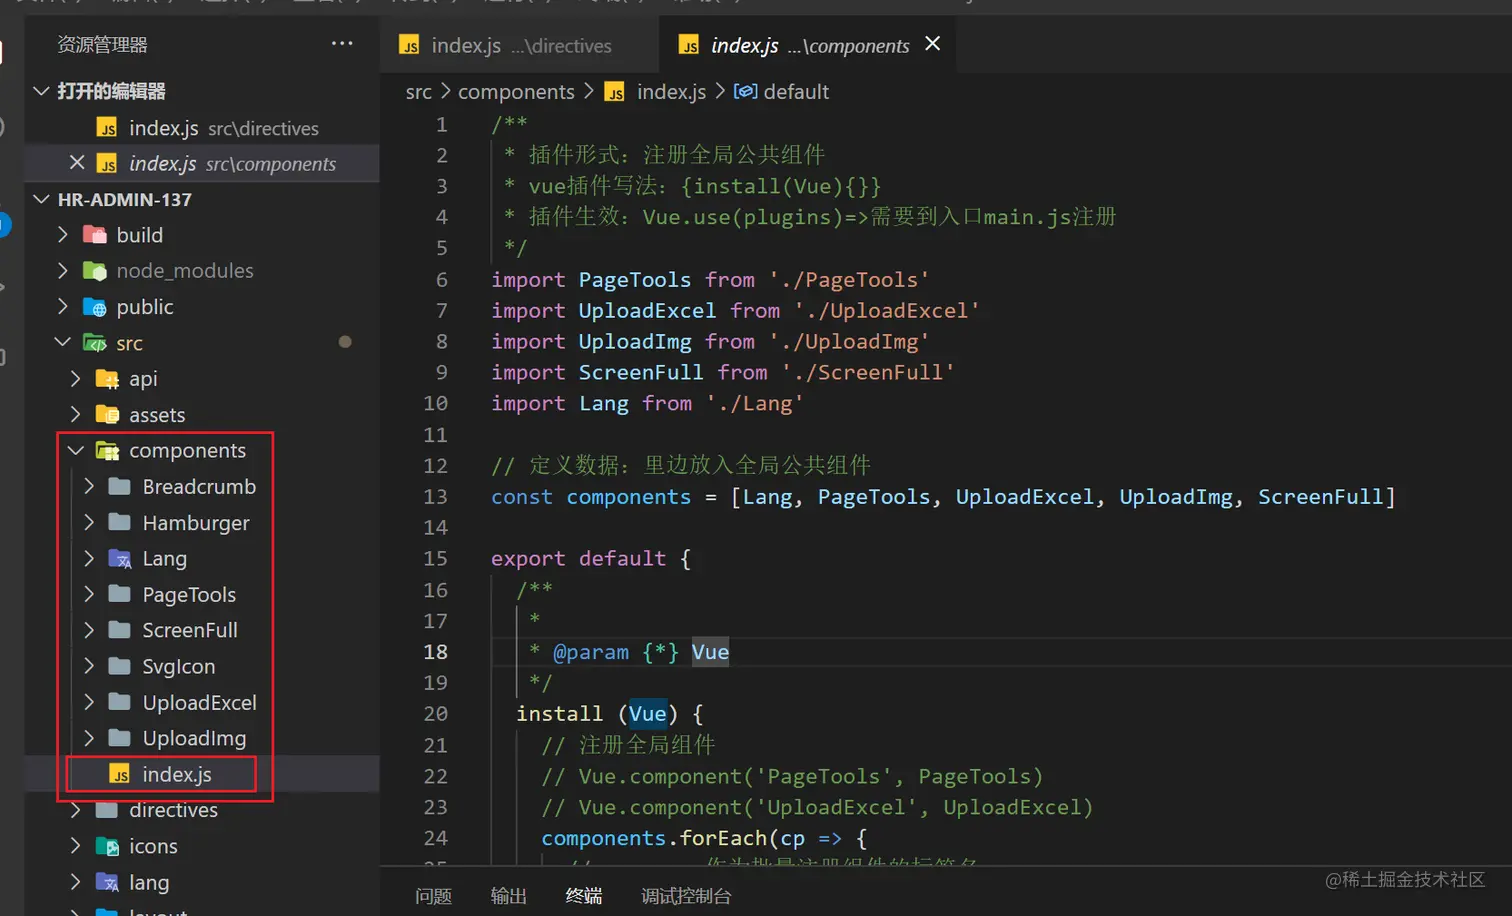Click components in the breadcrumb path
Image resolution: width=1512 pixels, height=916 pixels.
516,92
